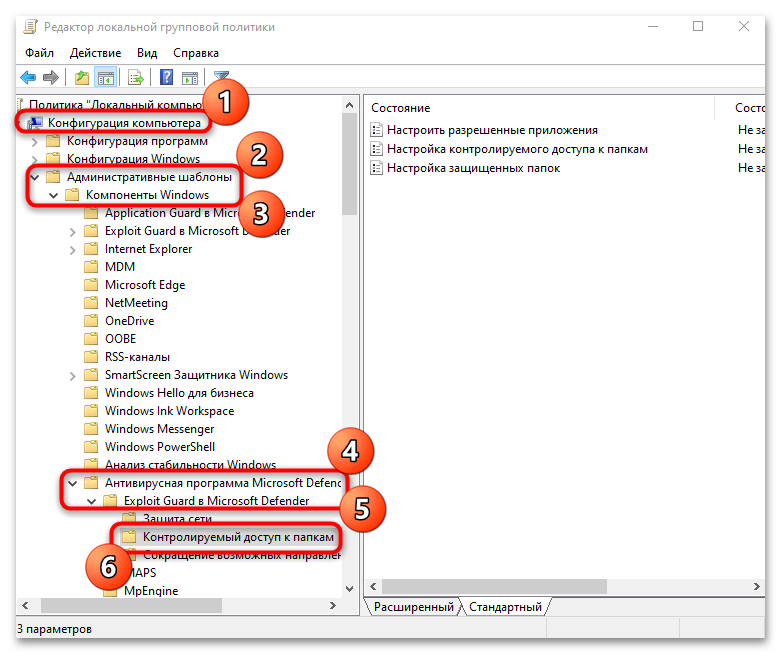Click the Export list toolbar icon
781x654 pixels.
click(x=136, y=78)
